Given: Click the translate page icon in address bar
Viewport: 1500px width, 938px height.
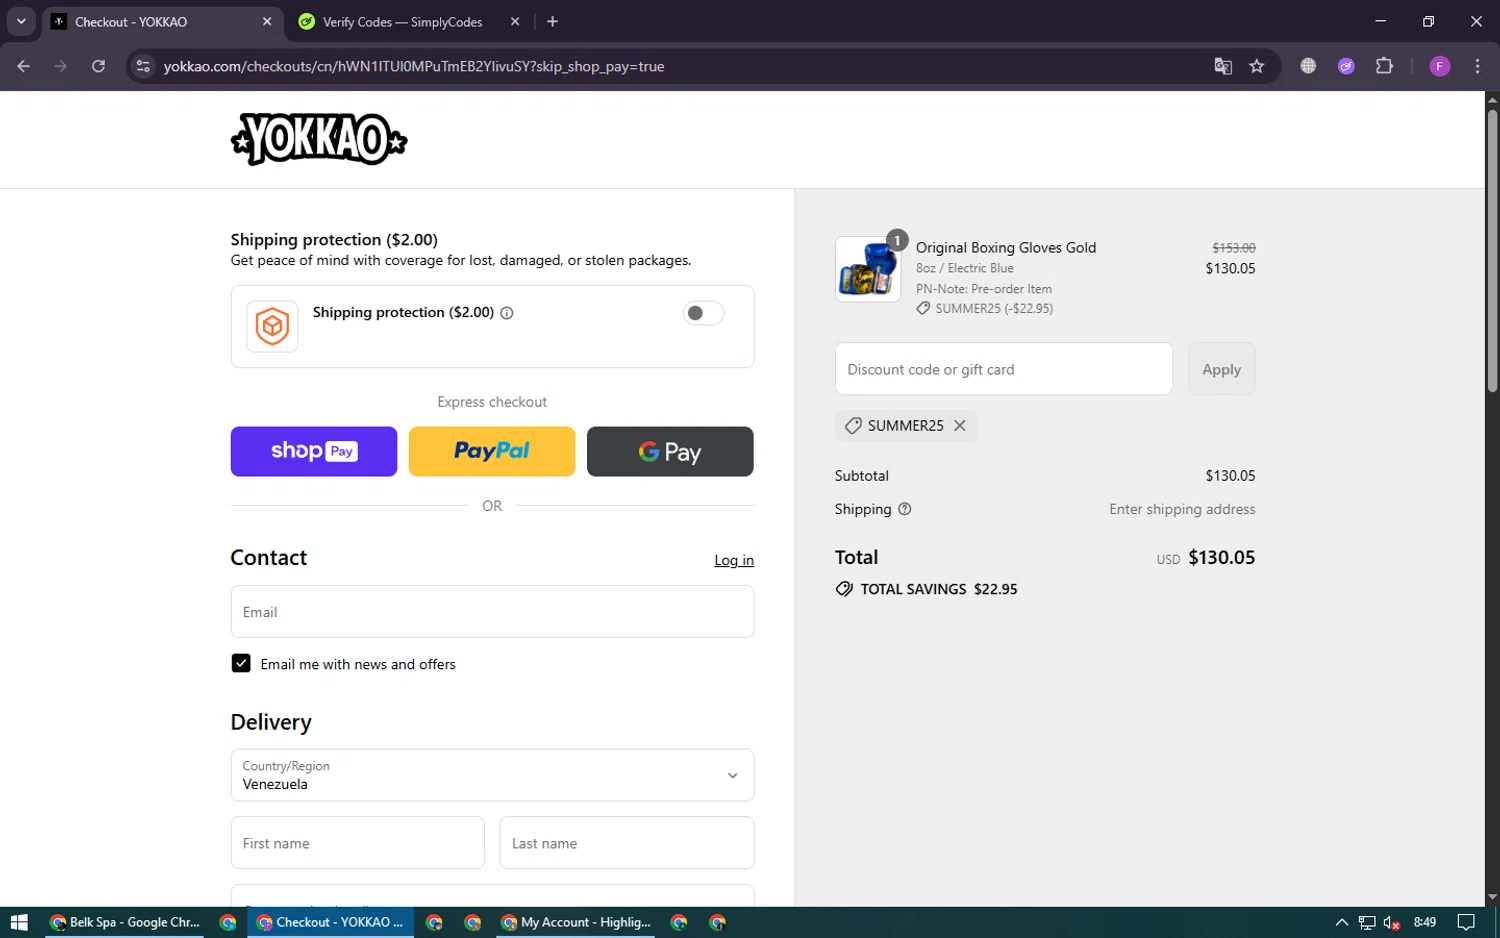Looking at the screenshot, I should click(1223, 66).
